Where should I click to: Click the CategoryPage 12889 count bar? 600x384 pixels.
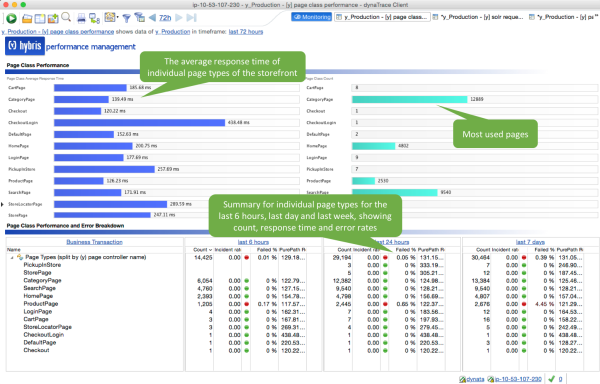pos(409,99)
